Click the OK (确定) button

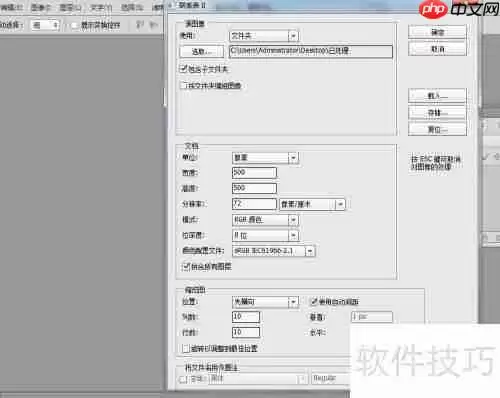tap(437, 32)
